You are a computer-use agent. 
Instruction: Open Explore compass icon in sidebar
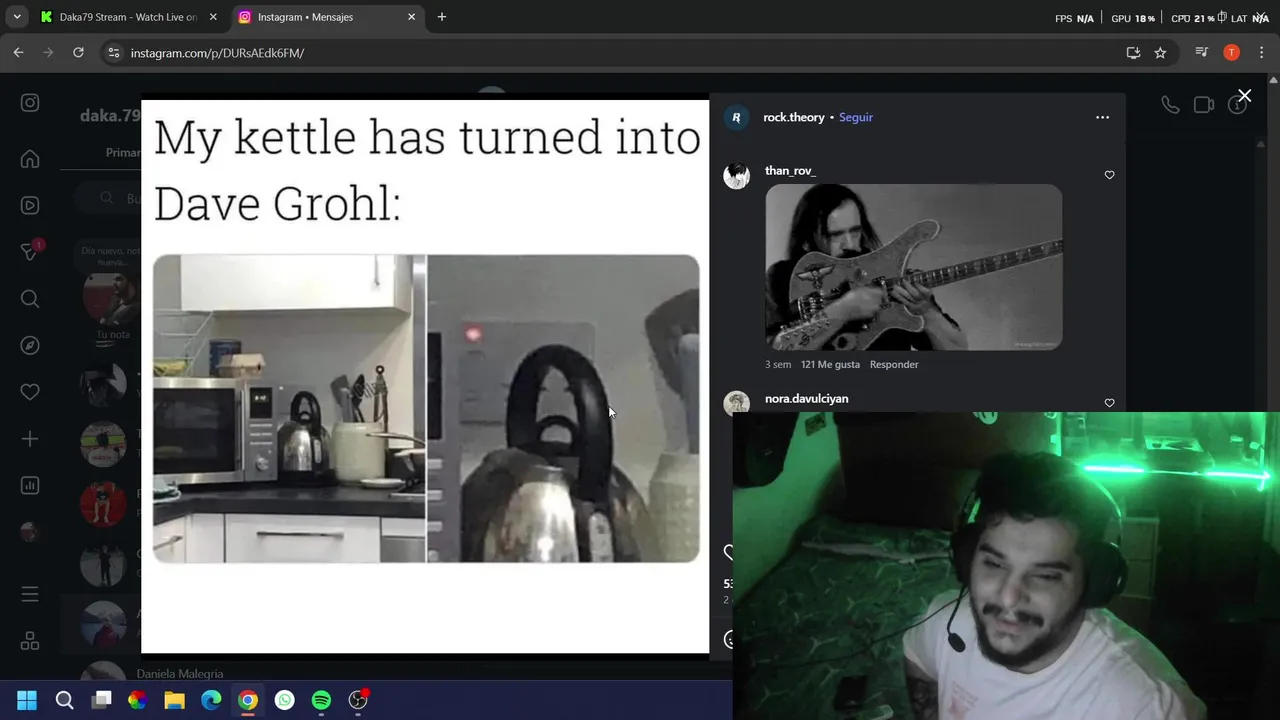pyautogui.click(x=30, y=345)
